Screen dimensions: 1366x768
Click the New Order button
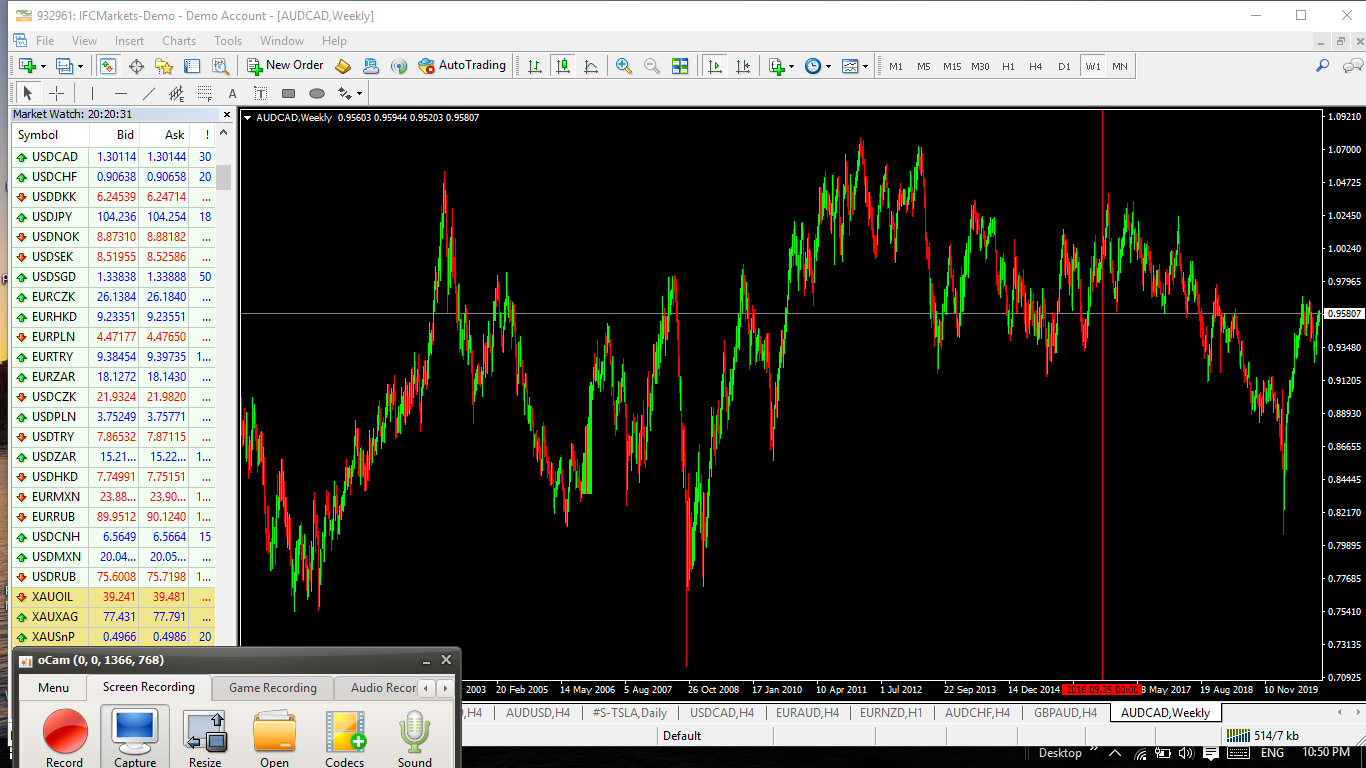[x=285, y=65]
